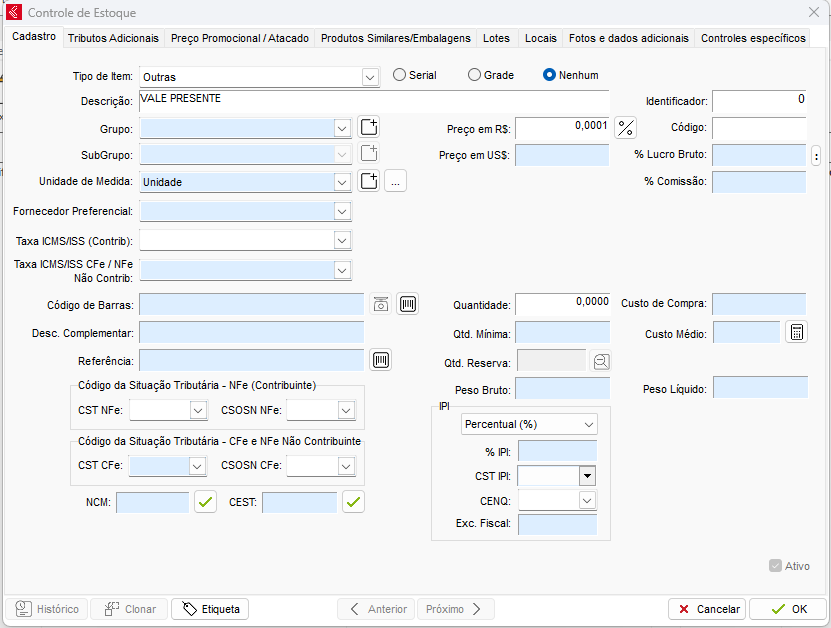
Task: Open the Fornecedor Preferencial dropdown
Action: [342, 211]
